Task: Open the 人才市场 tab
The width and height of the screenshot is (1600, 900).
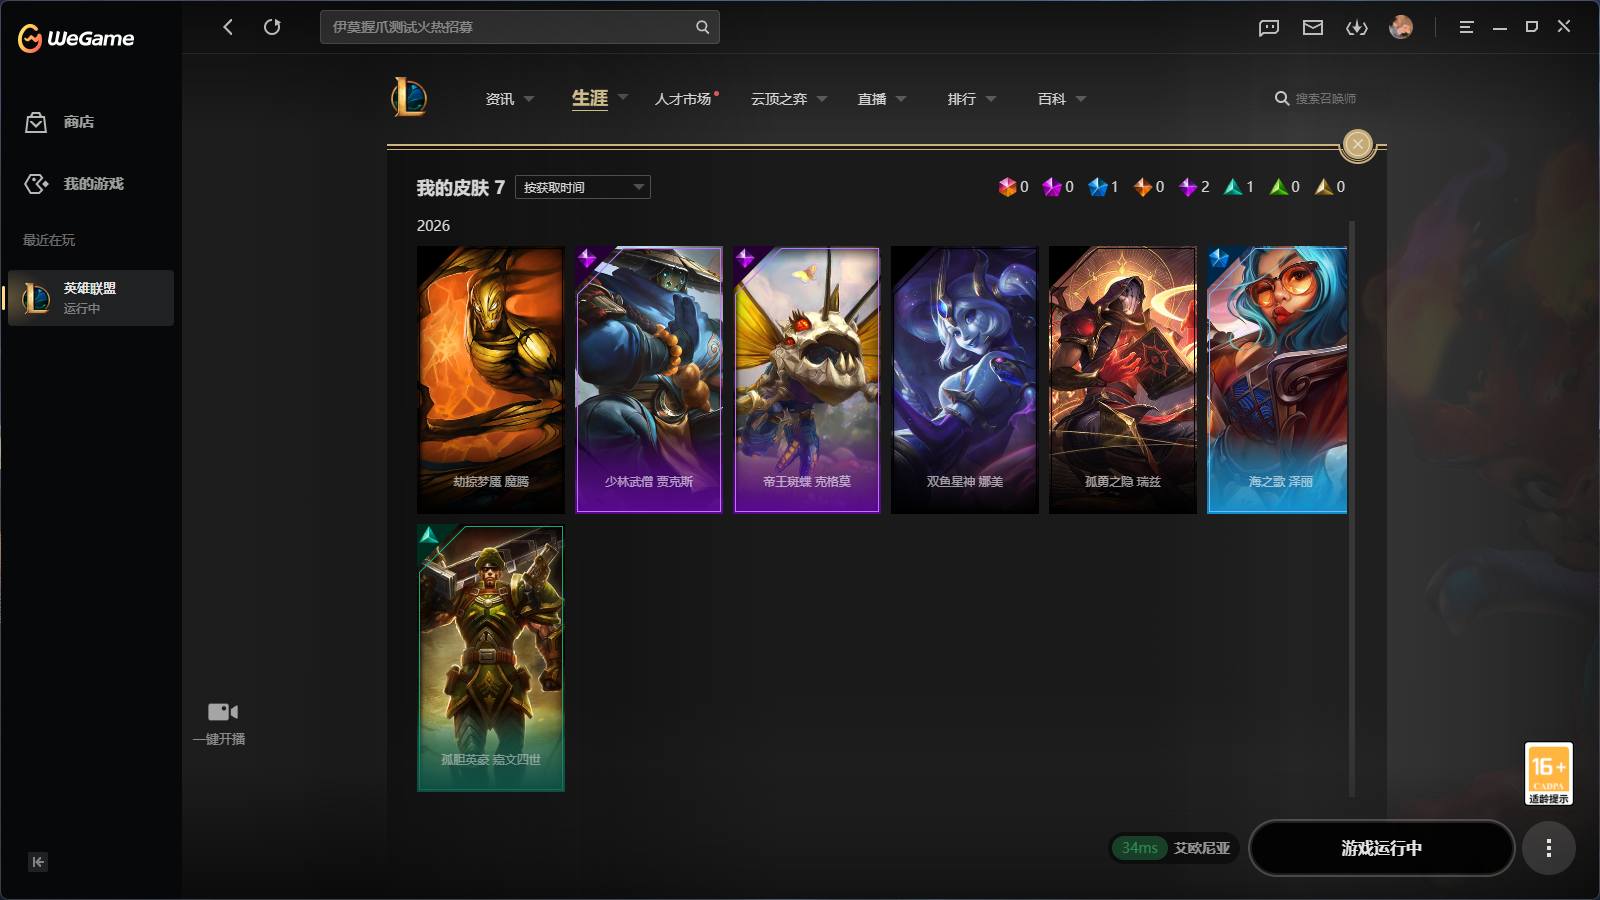Action: pos(683,99)
